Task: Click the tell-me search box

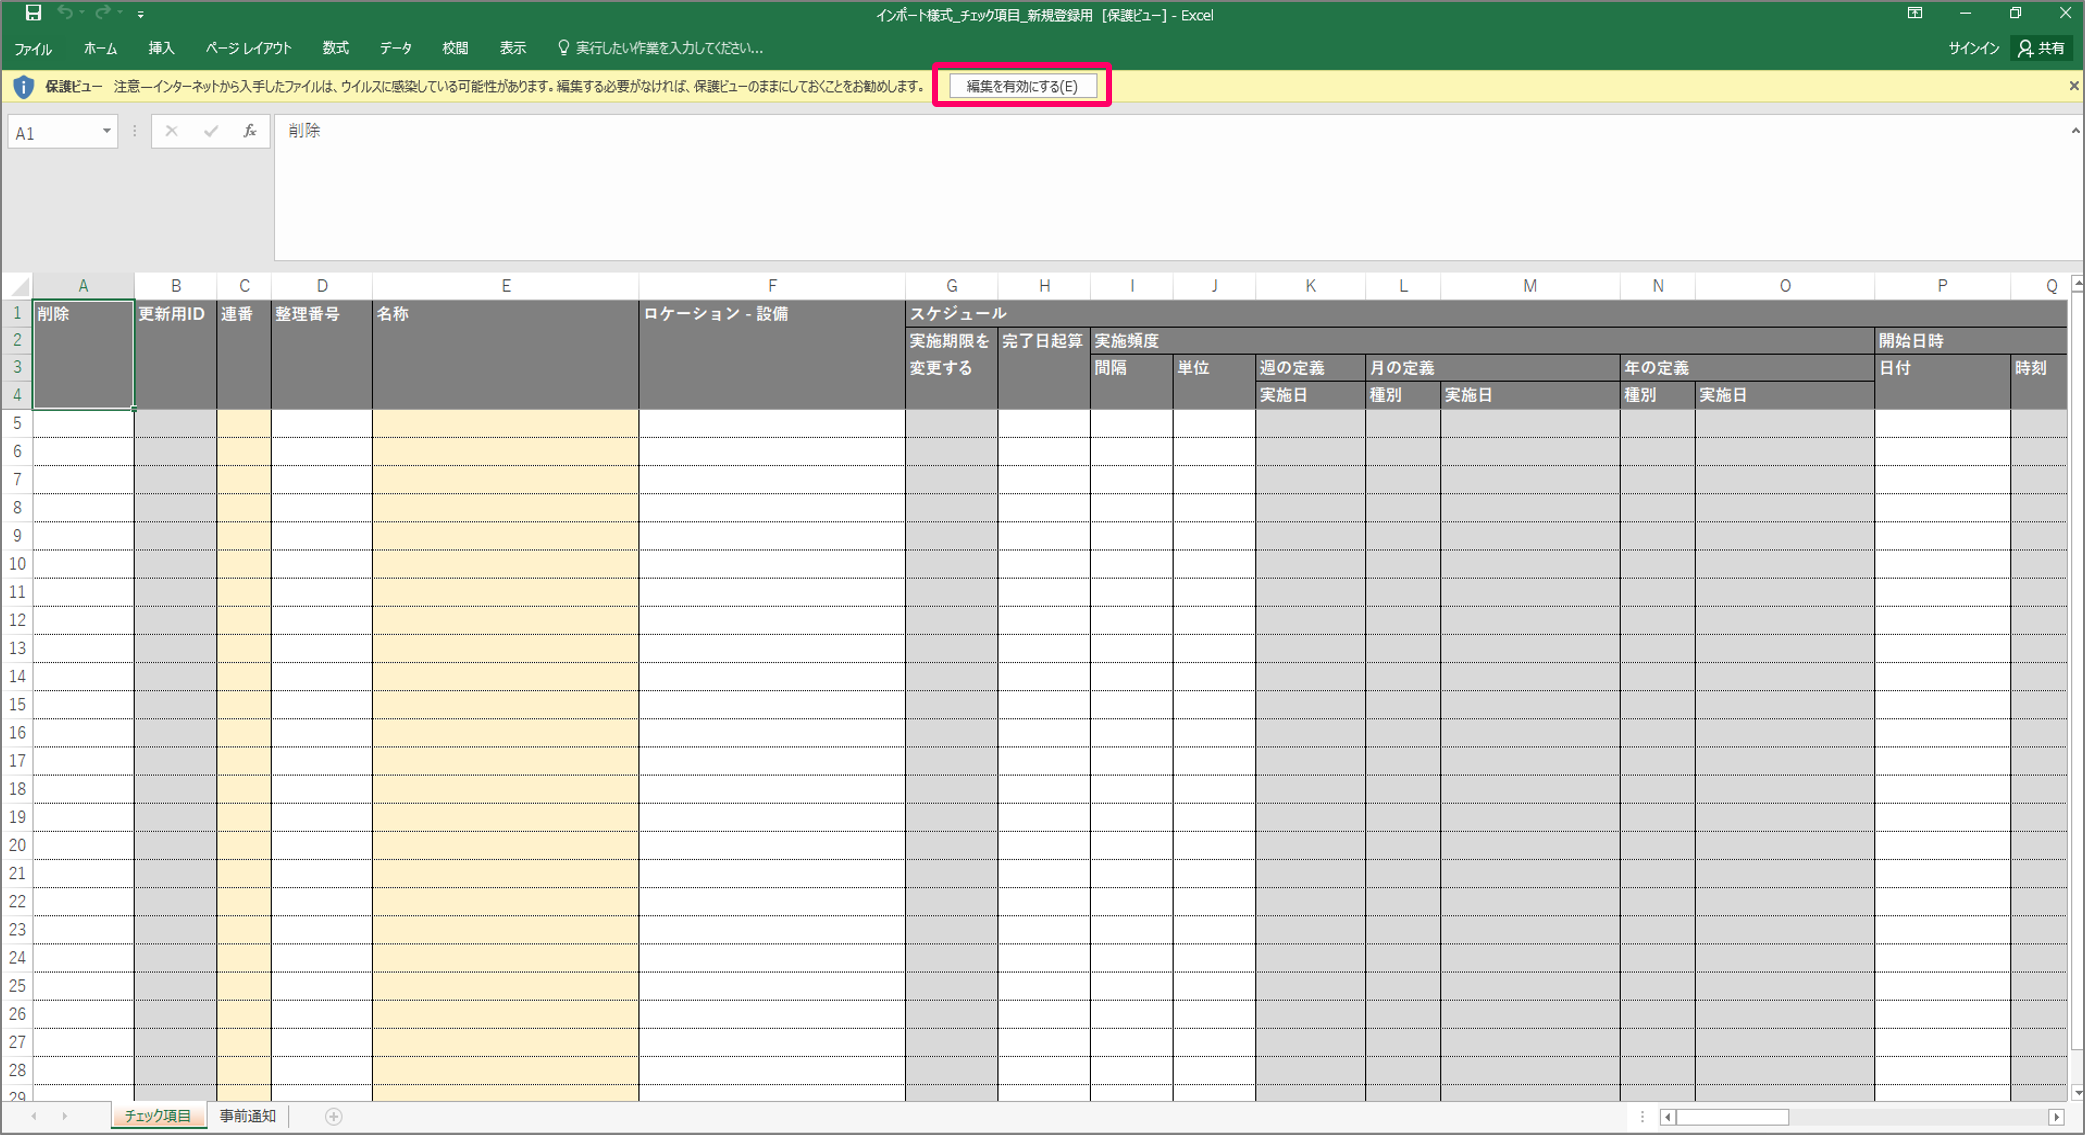Action: (668, 48)
